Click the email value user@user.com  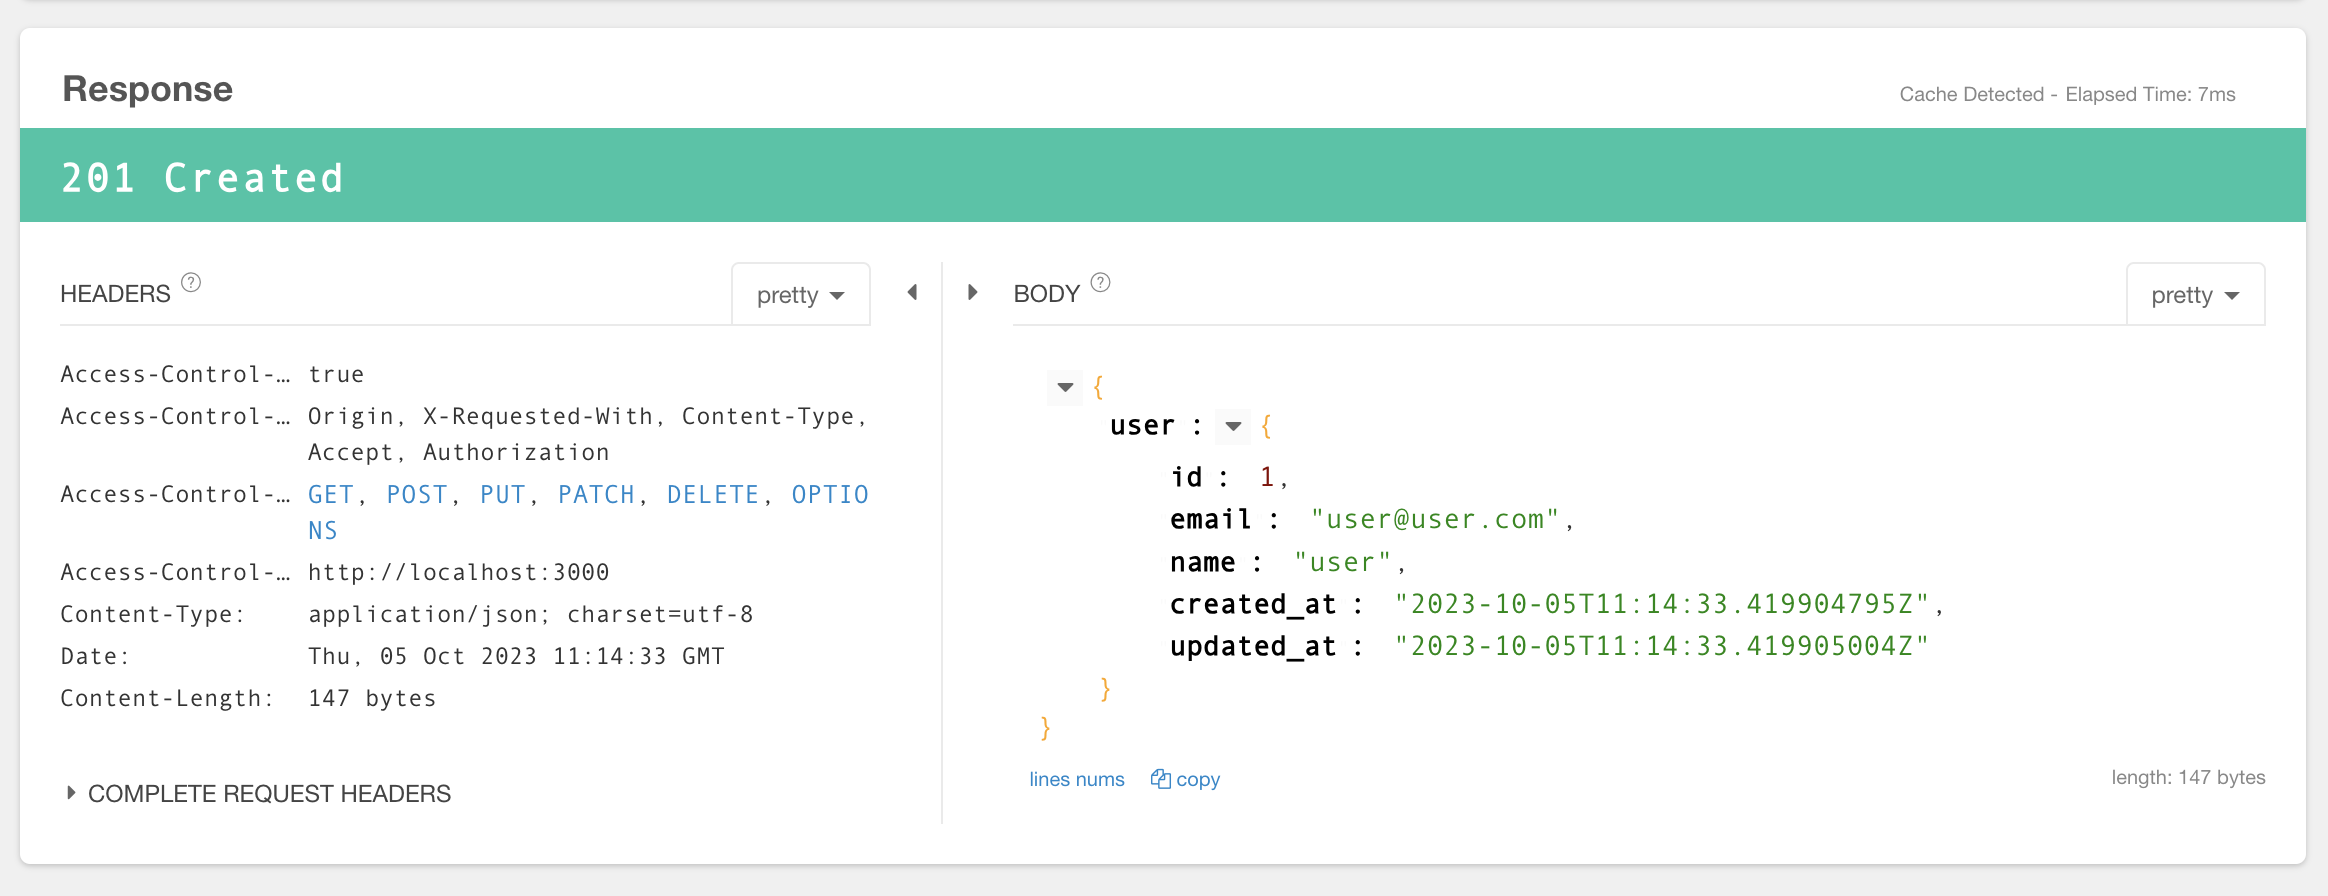coord(1435,520)
